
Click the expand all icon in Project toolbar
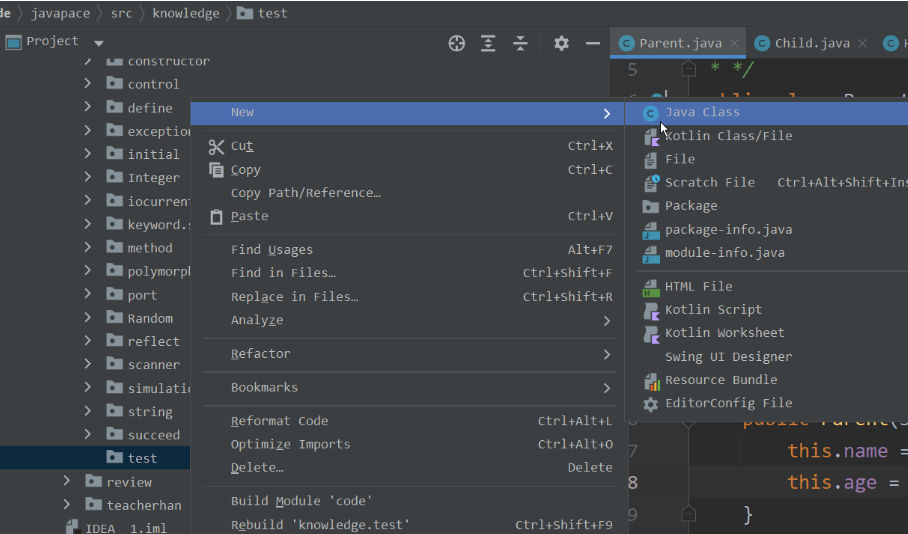point(488,43)
